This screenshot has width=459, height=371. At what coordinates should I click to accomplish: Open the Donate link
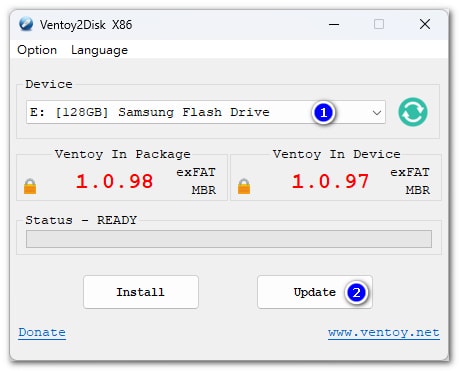click(42, 333)
